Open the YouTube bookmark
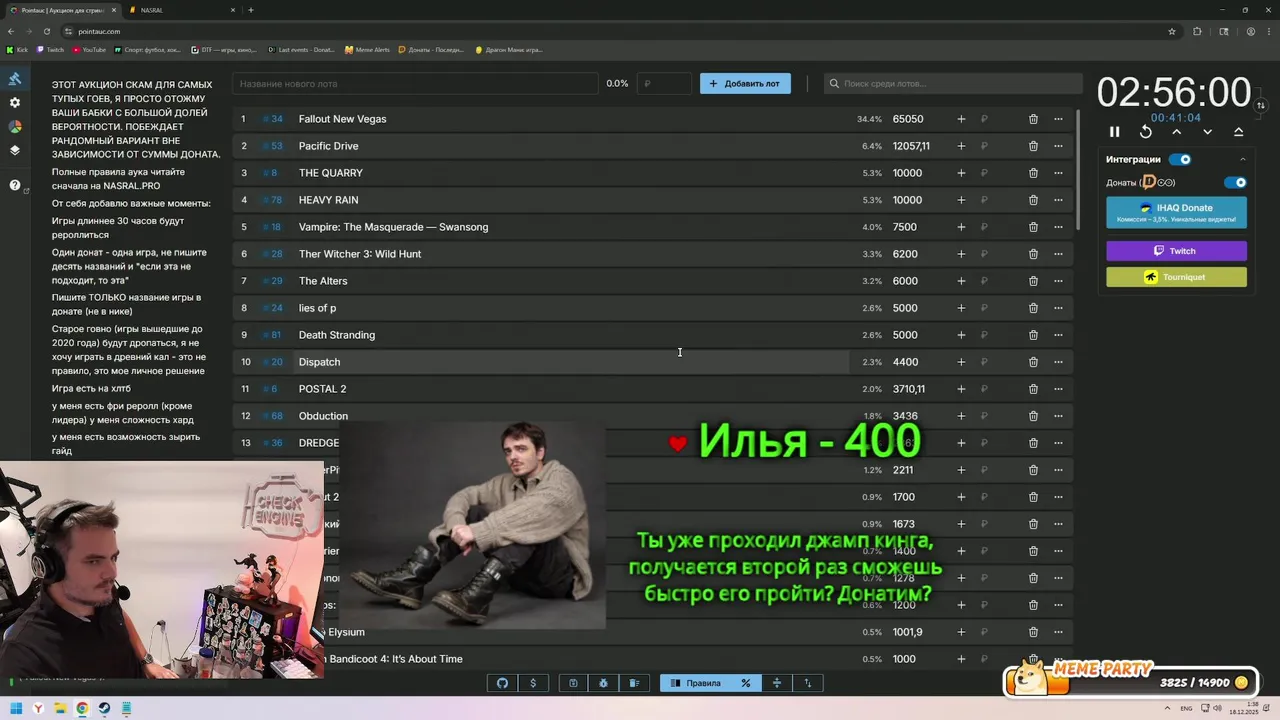This screenshot has width=1280, height=720. coord(89,49)
